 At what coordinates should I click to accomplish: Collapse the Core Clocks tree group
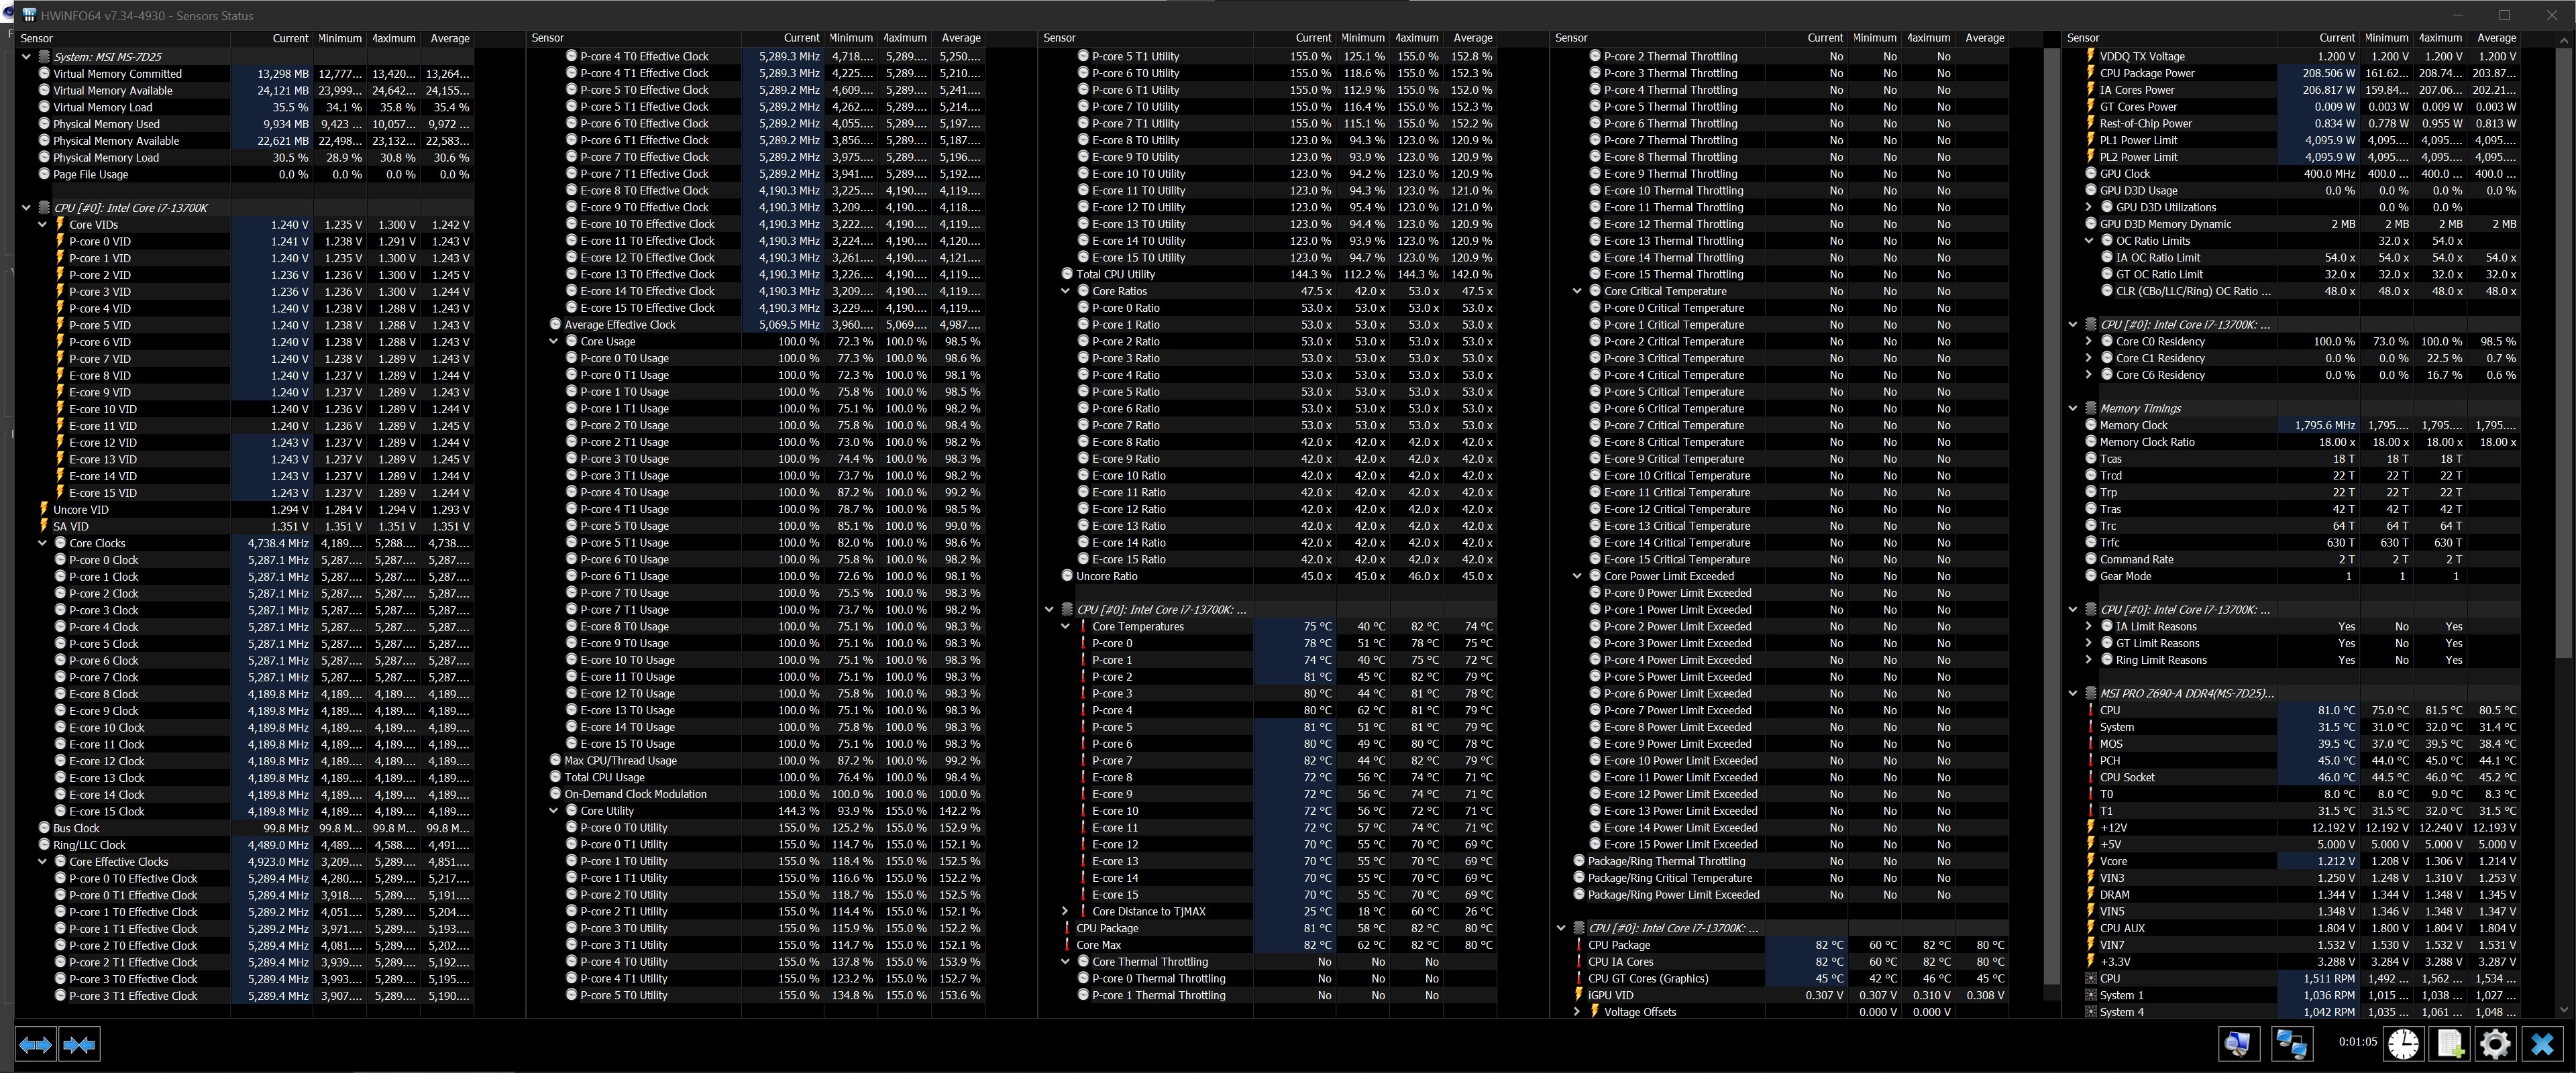(x=43, y=543)
